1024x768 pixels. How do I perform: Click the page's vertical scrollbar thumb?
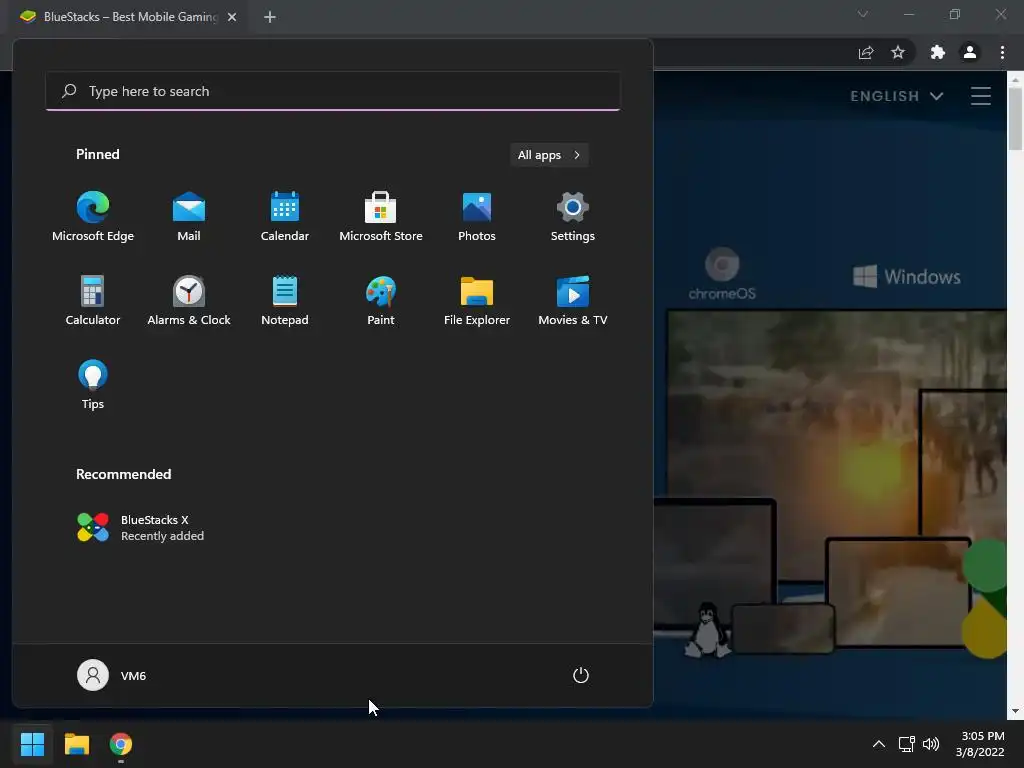(x=1016, y=119)
